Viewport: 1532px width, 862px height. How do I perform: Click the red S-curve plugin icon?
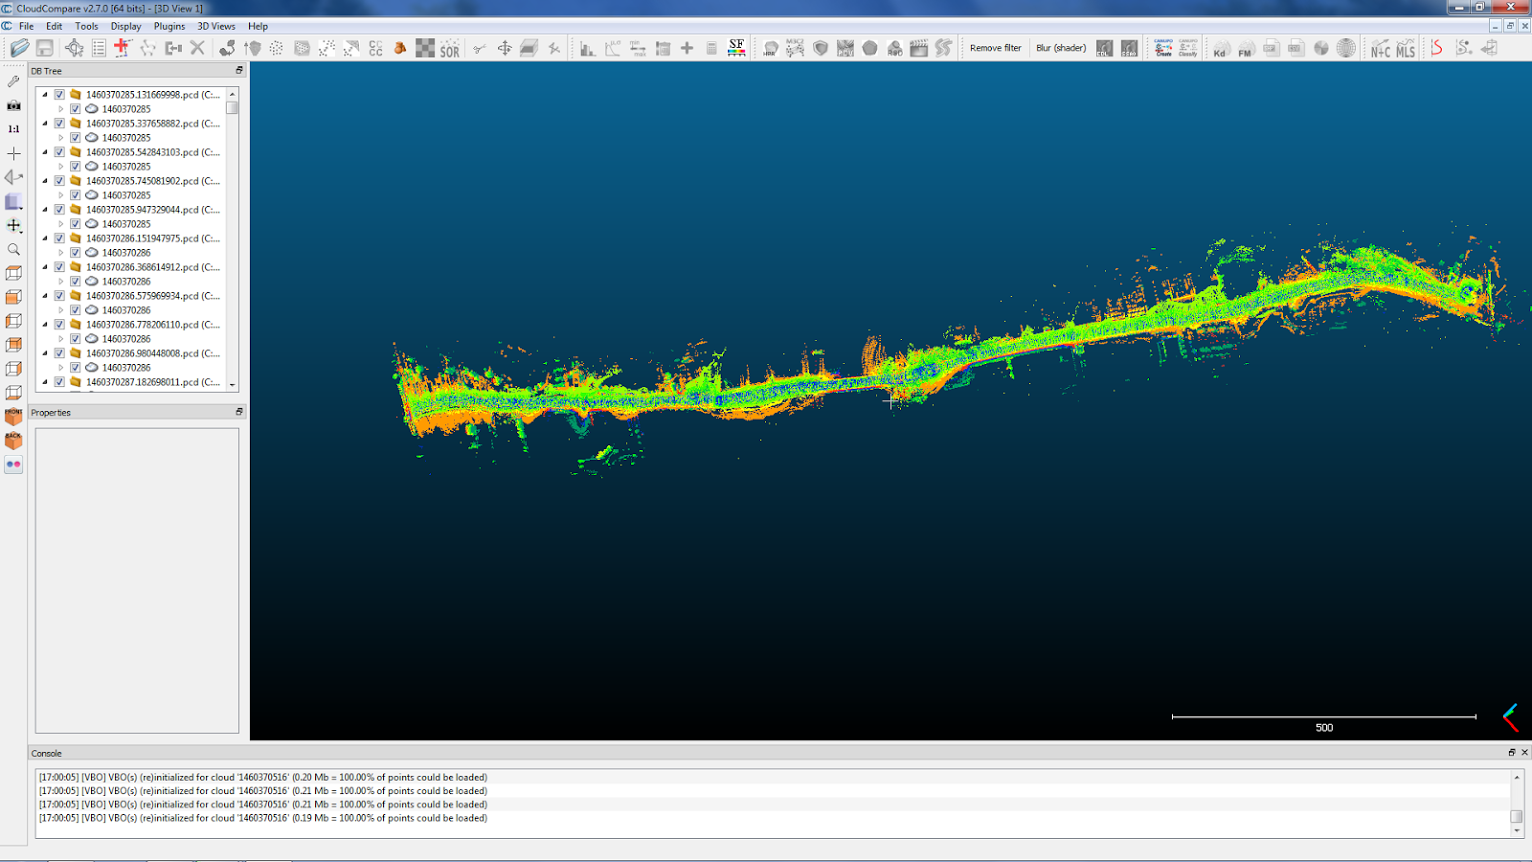[1437, 48]
